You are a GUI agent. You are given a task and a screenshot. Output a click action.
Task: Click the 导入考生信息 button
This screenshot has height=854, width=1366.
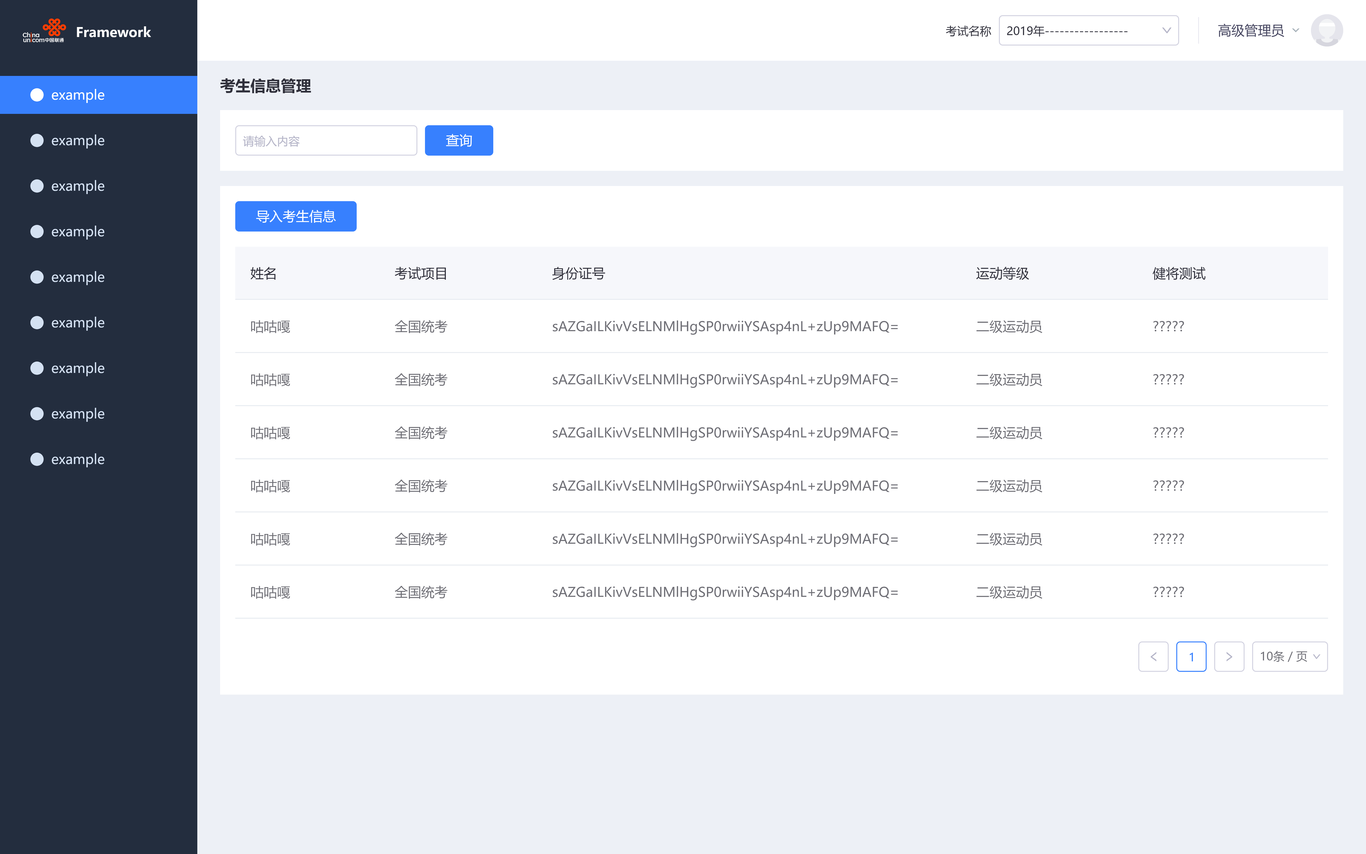tap(296, 216)
